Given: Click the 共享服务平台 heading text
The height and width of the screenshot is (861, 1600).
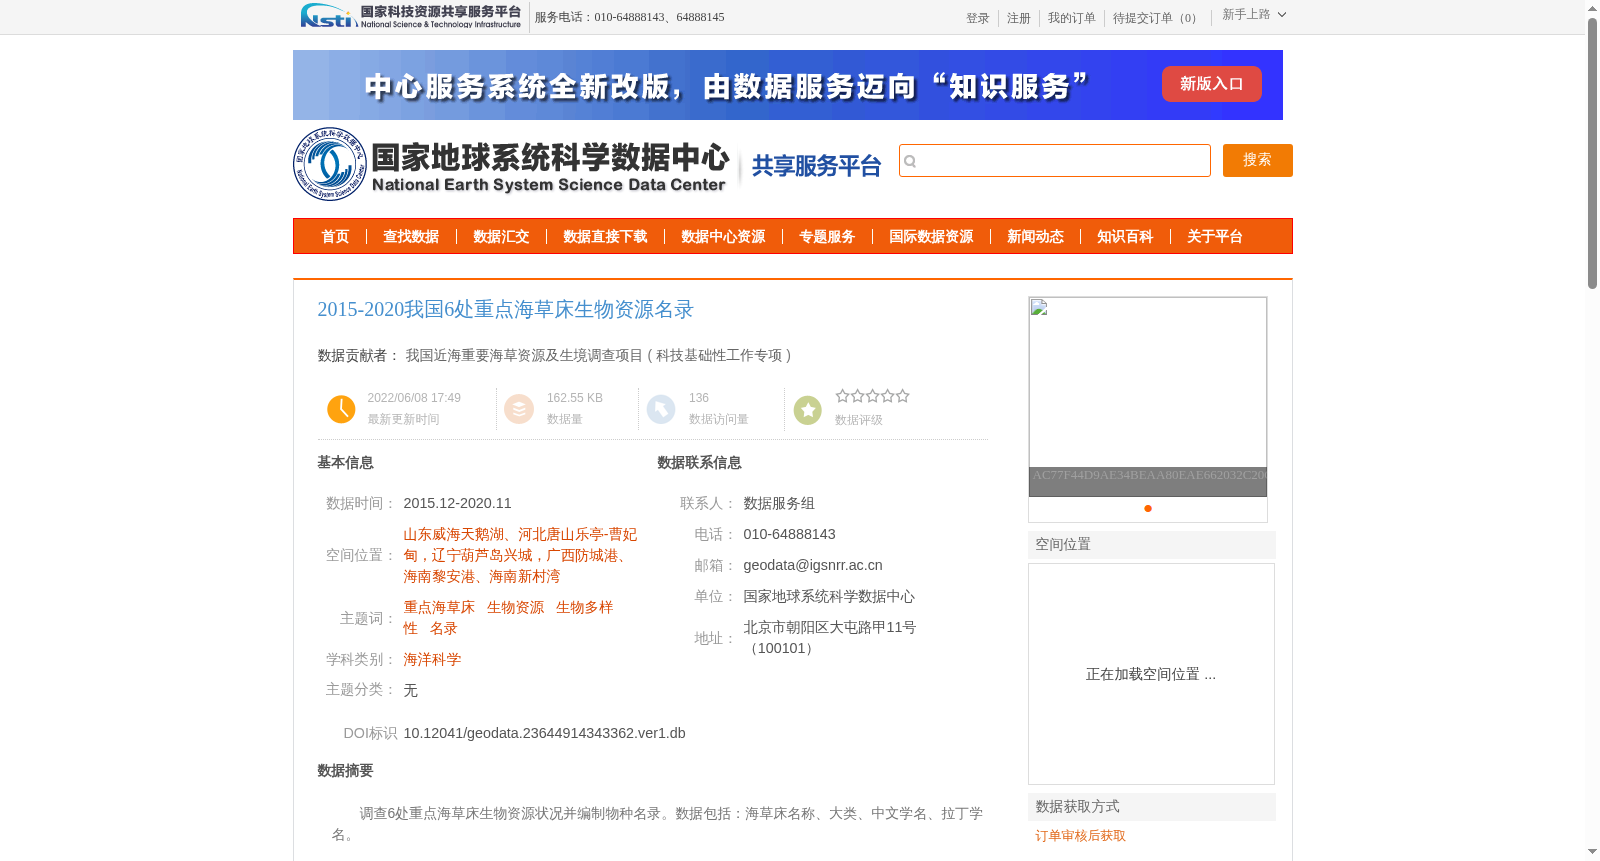Looking at the screenshot, I should pyautogui.click(x=816, y=166).
